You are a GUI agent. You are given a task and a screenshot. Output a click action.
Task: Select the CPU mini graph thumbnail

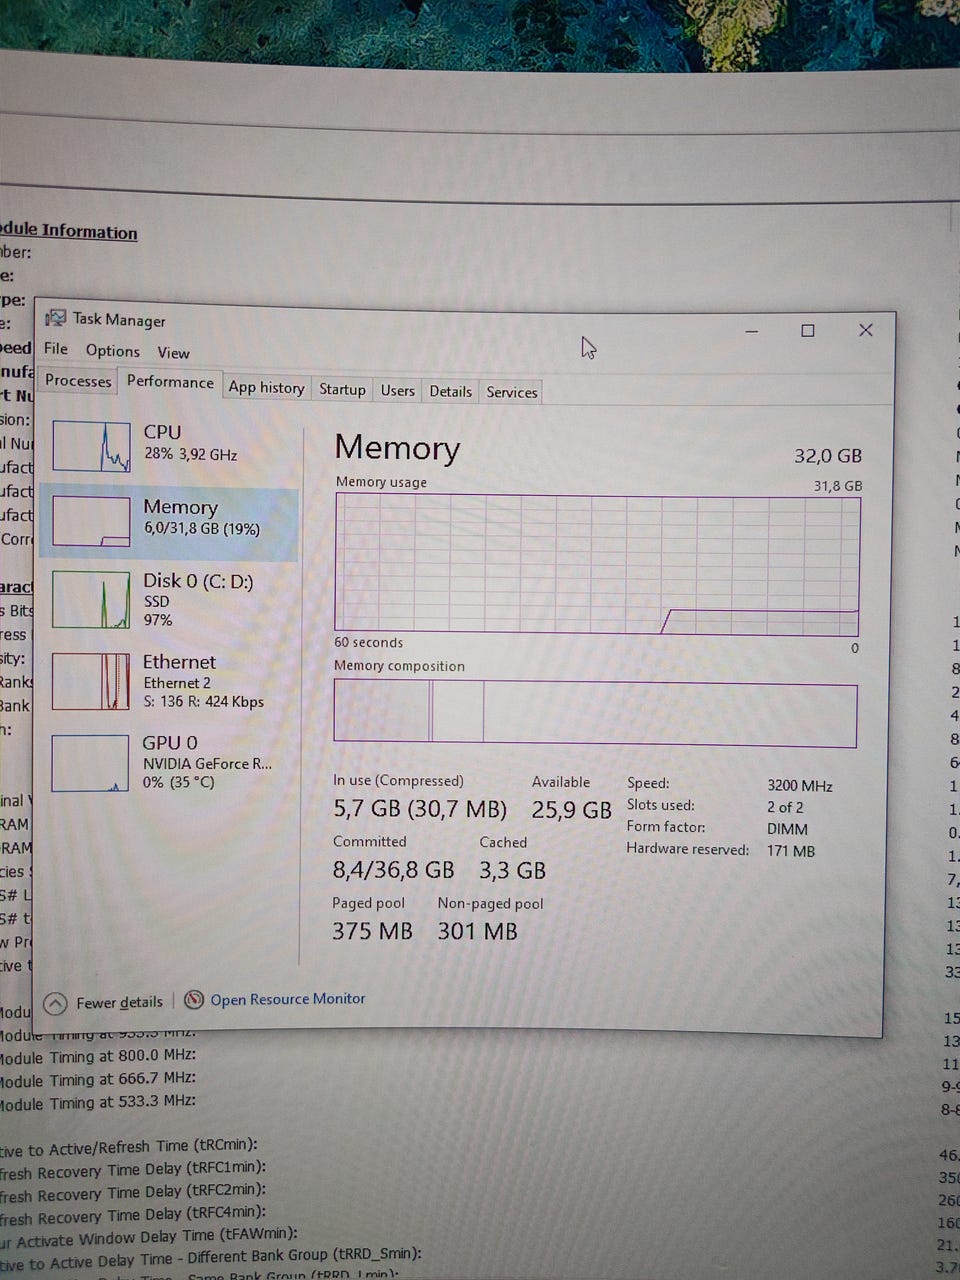(91, 446)
